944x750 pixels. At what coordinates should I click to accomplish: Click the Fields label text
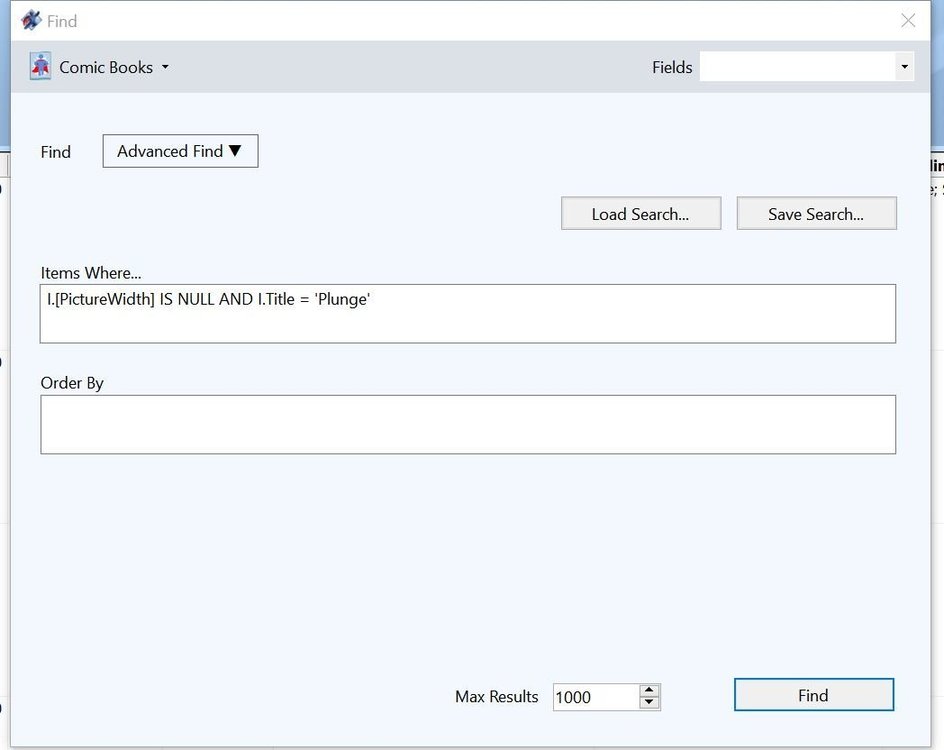672,67
